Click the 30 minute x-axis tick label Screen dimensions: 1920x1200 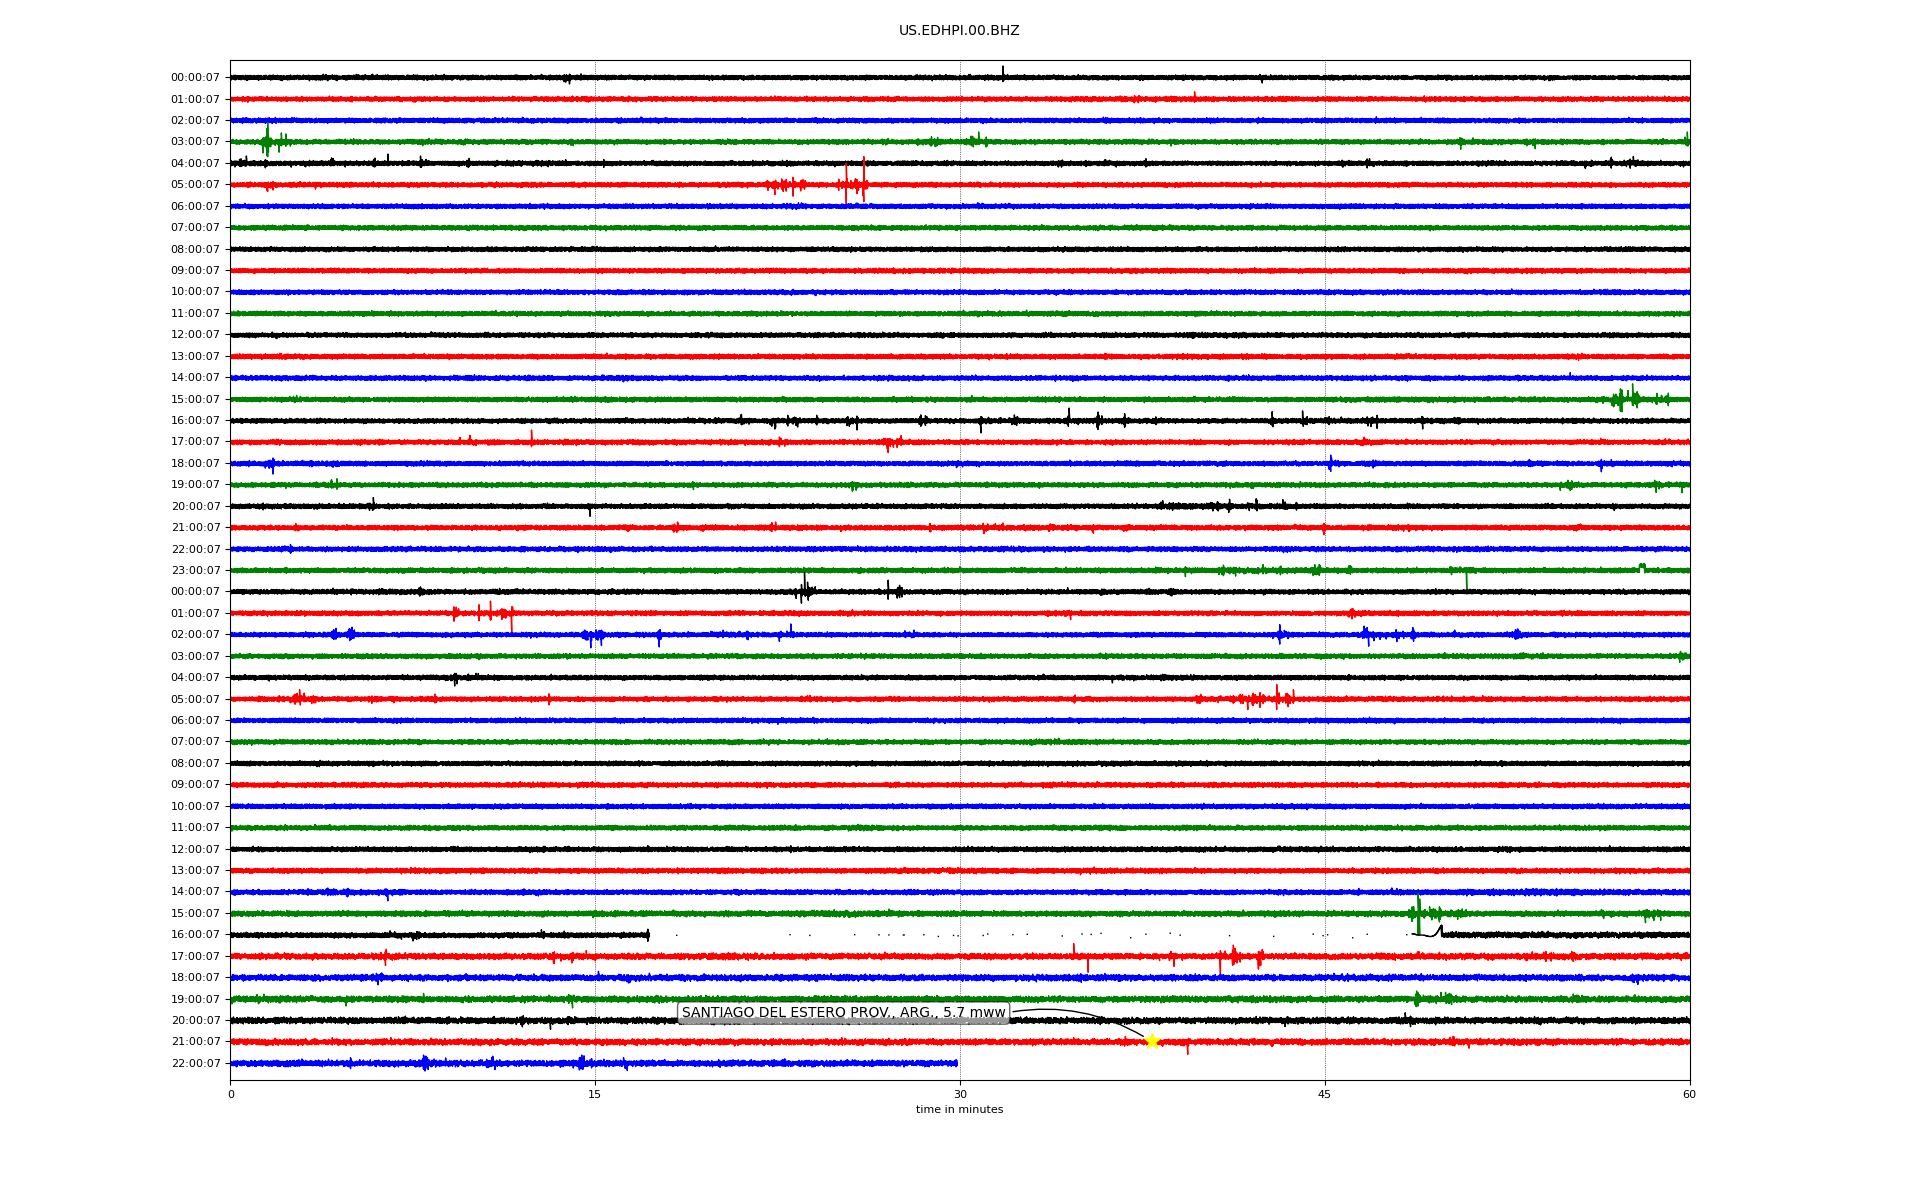coord(960,1095)
